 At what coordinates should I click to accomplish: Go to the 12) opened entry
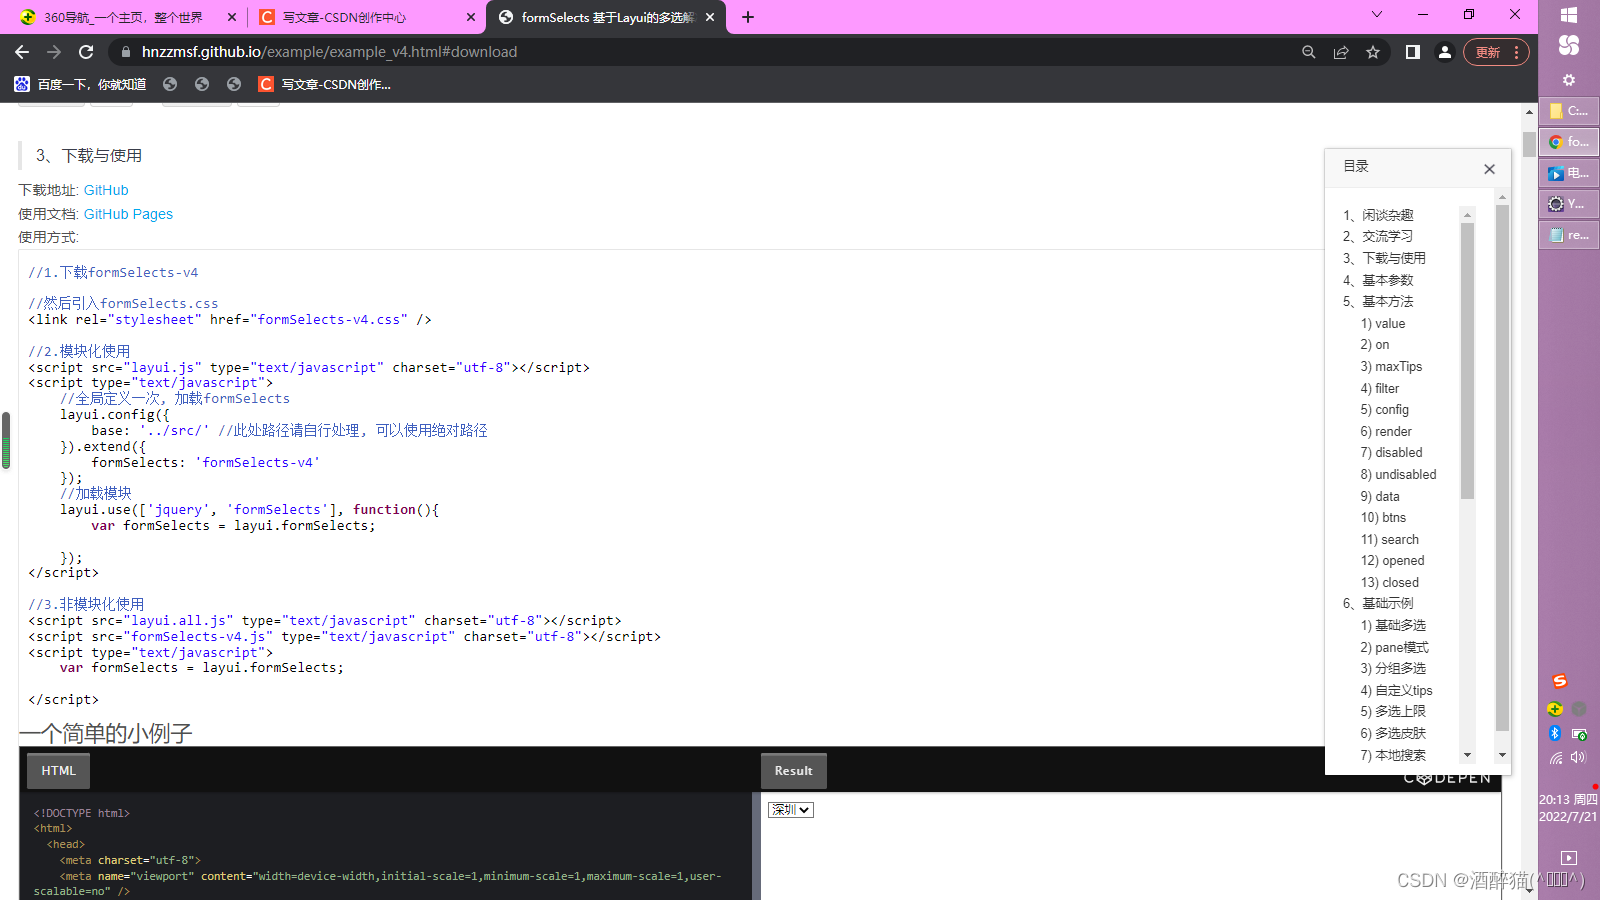(x=1392, y=560)
